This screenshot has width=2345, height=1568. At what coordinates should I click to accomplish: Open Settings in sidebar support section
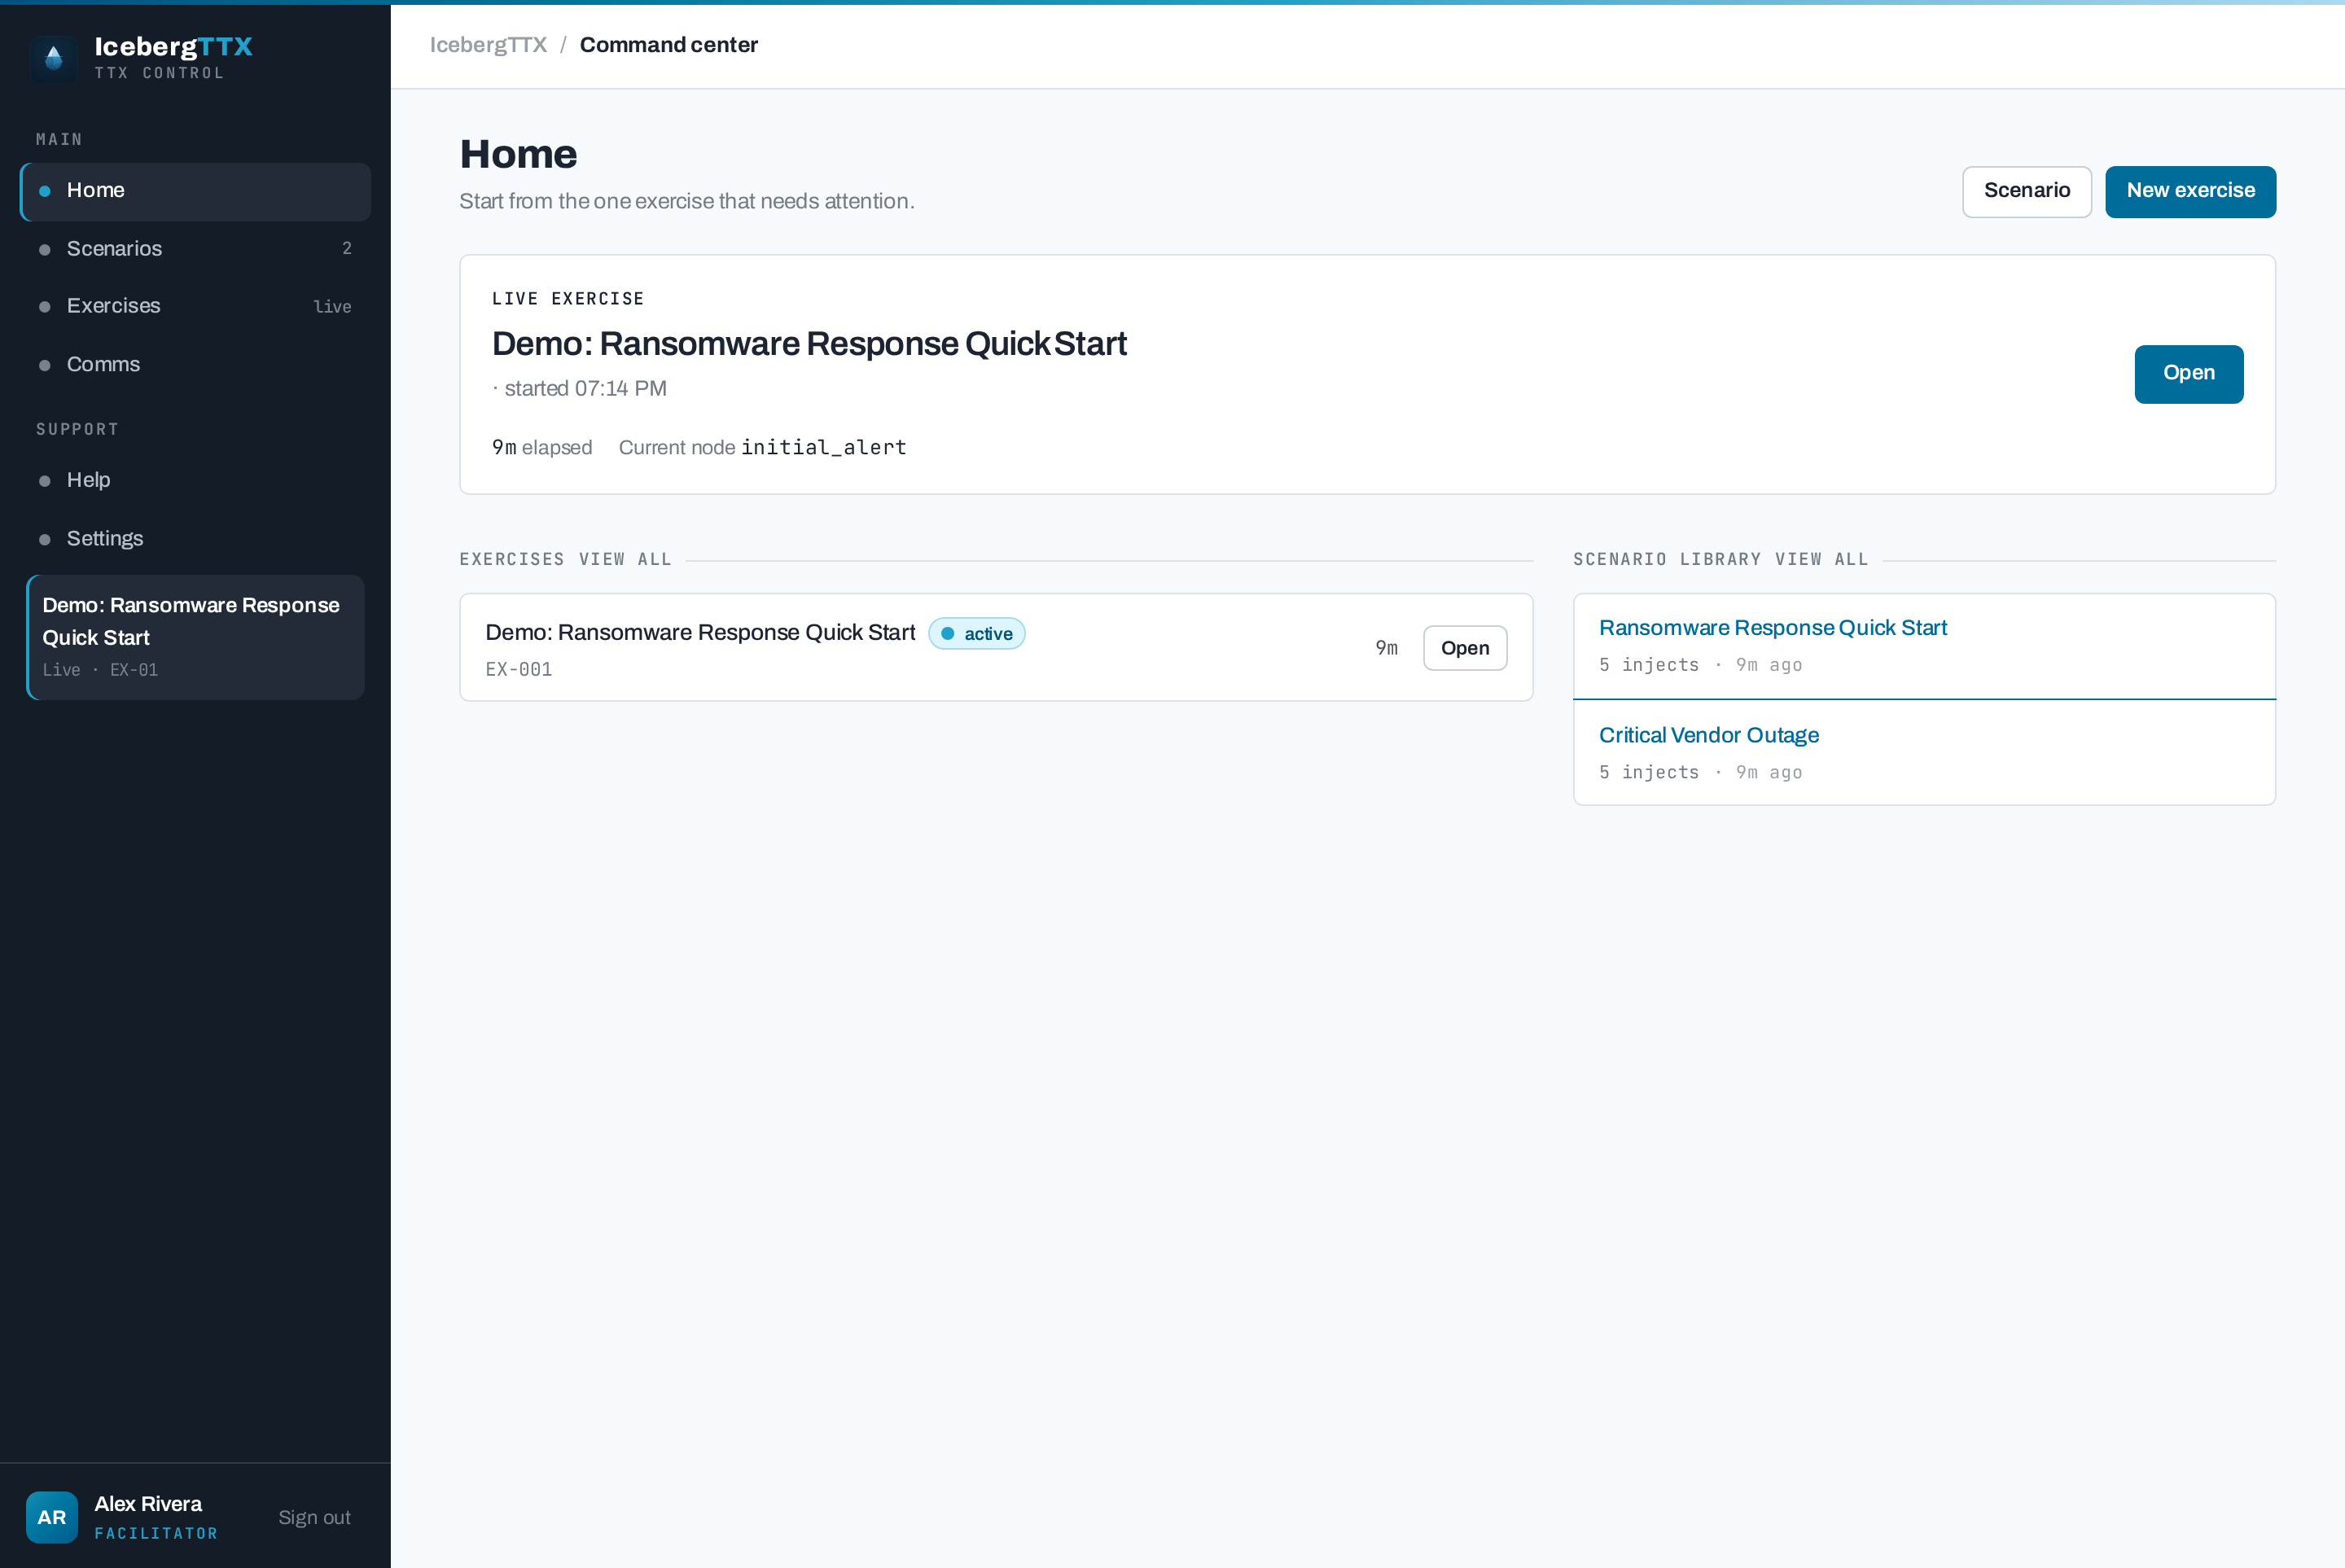pos(196,539)
